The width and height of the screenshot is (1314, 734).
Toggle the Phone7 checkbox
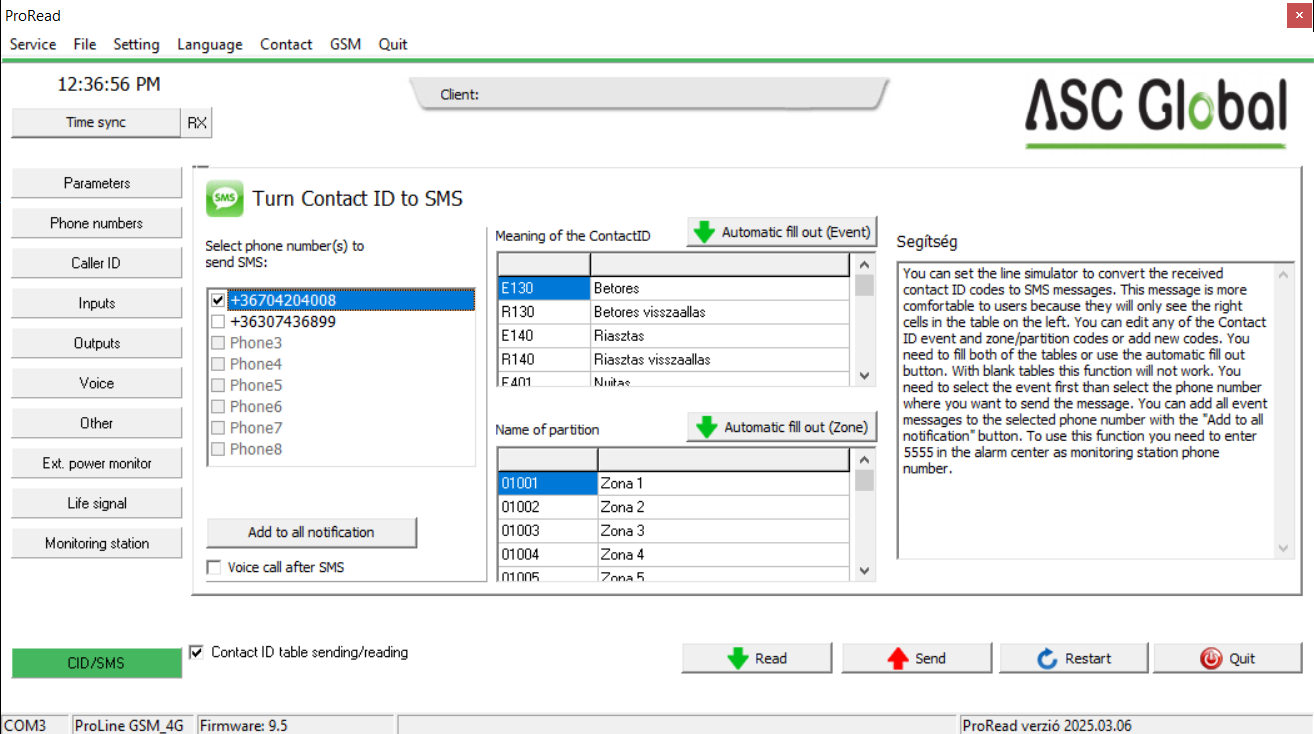217,428
